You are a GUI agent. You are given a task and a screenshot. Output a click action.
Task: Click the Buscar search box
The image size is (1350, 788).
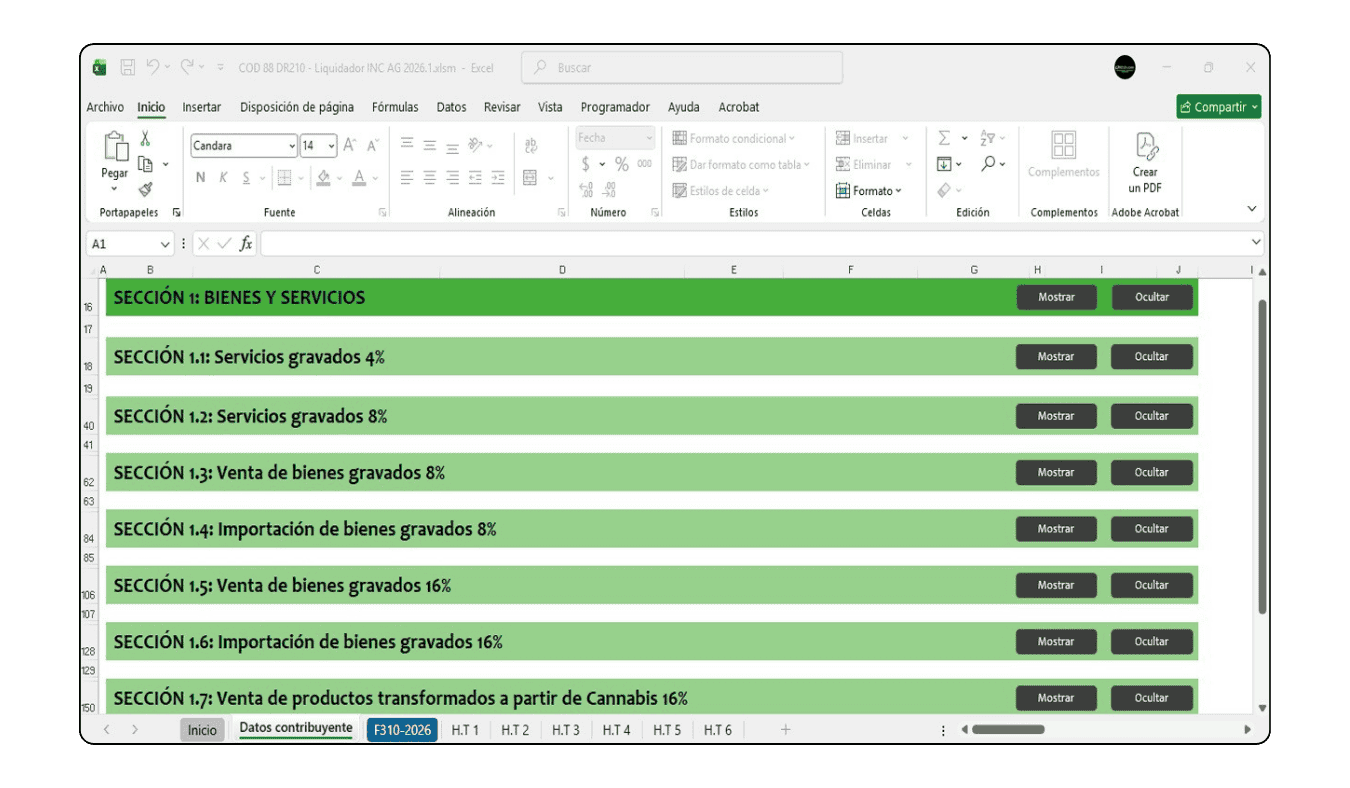682,68
